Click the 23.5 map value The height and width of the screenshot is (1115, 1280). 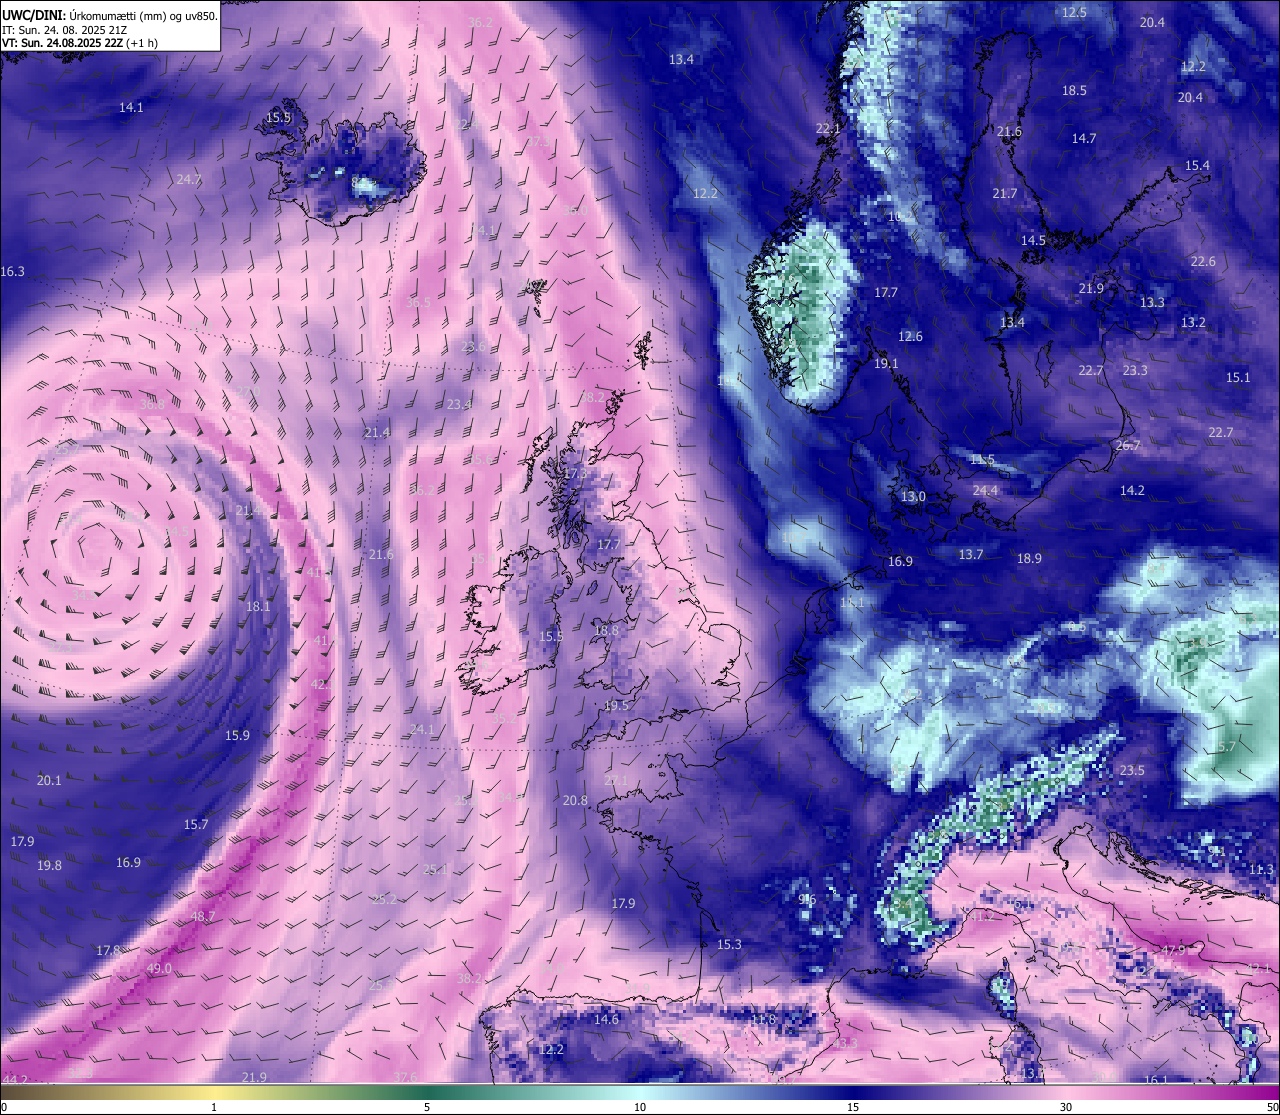coord(1132,770)
